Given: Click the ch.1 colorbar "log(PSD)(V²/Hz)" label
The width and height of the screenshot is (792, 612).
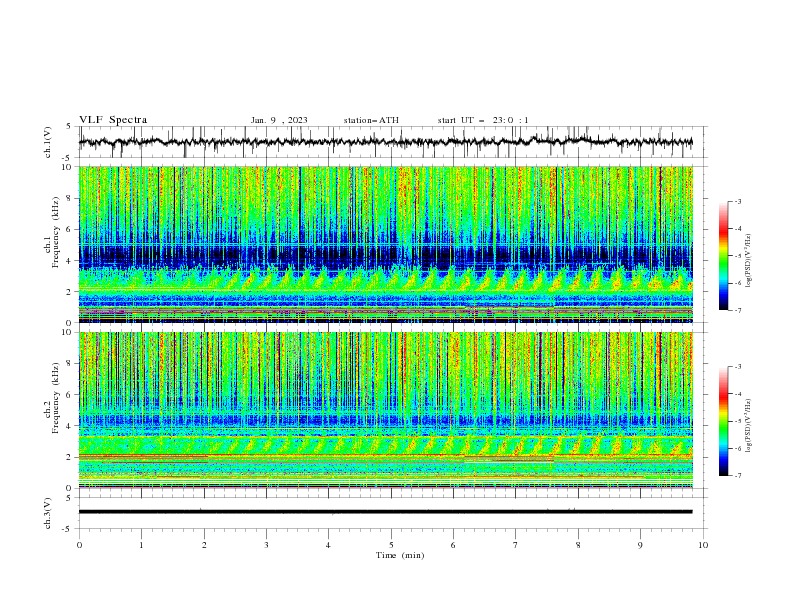Looking at the screenshot, I should click(x=749, y=261).
